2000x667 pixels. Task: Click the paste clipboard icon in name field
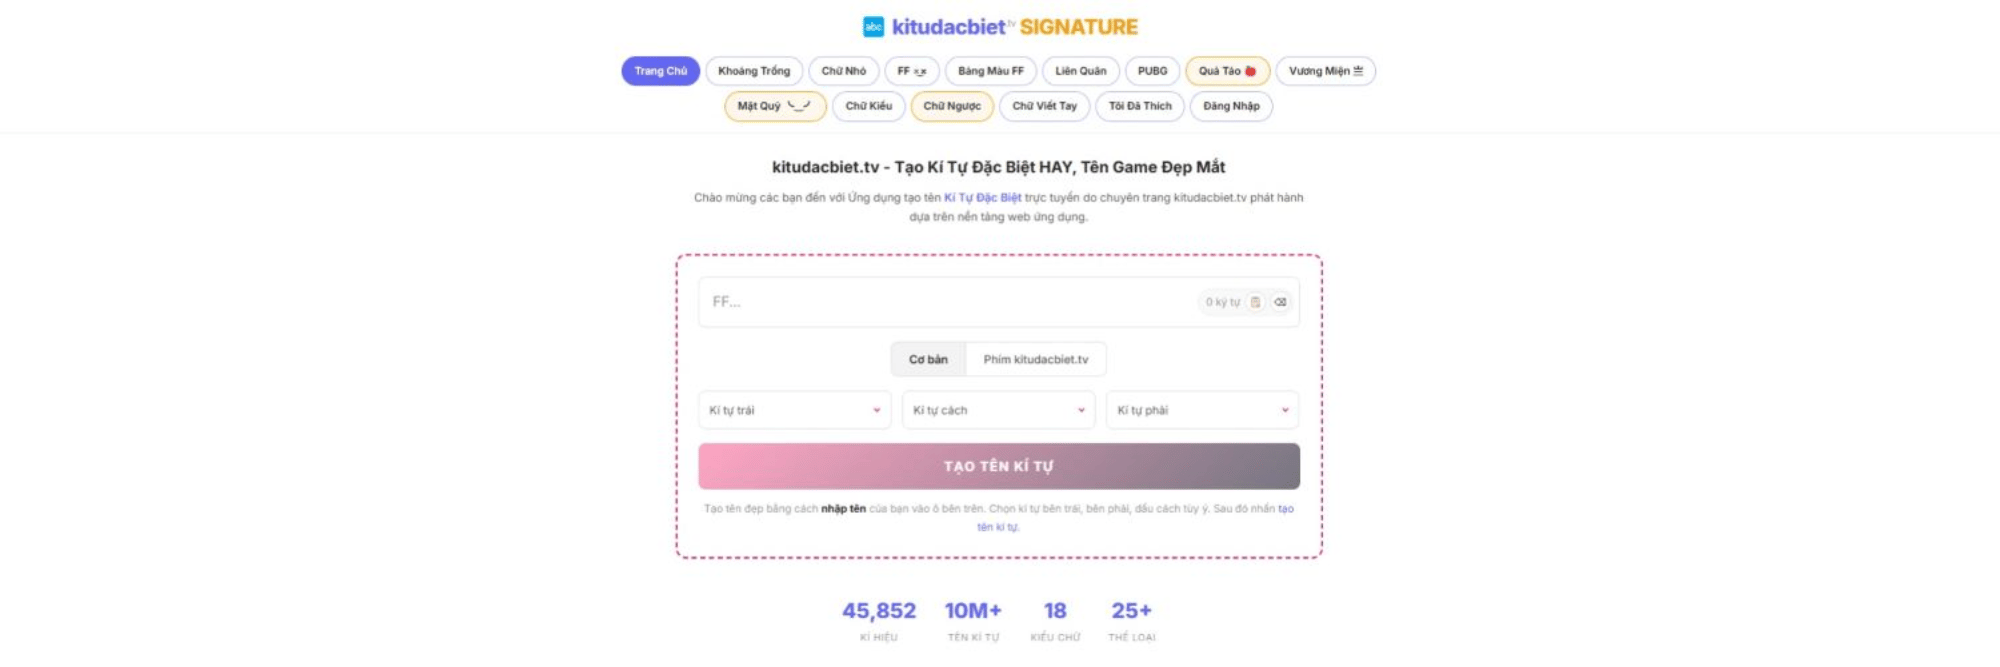coord(1255,302)
